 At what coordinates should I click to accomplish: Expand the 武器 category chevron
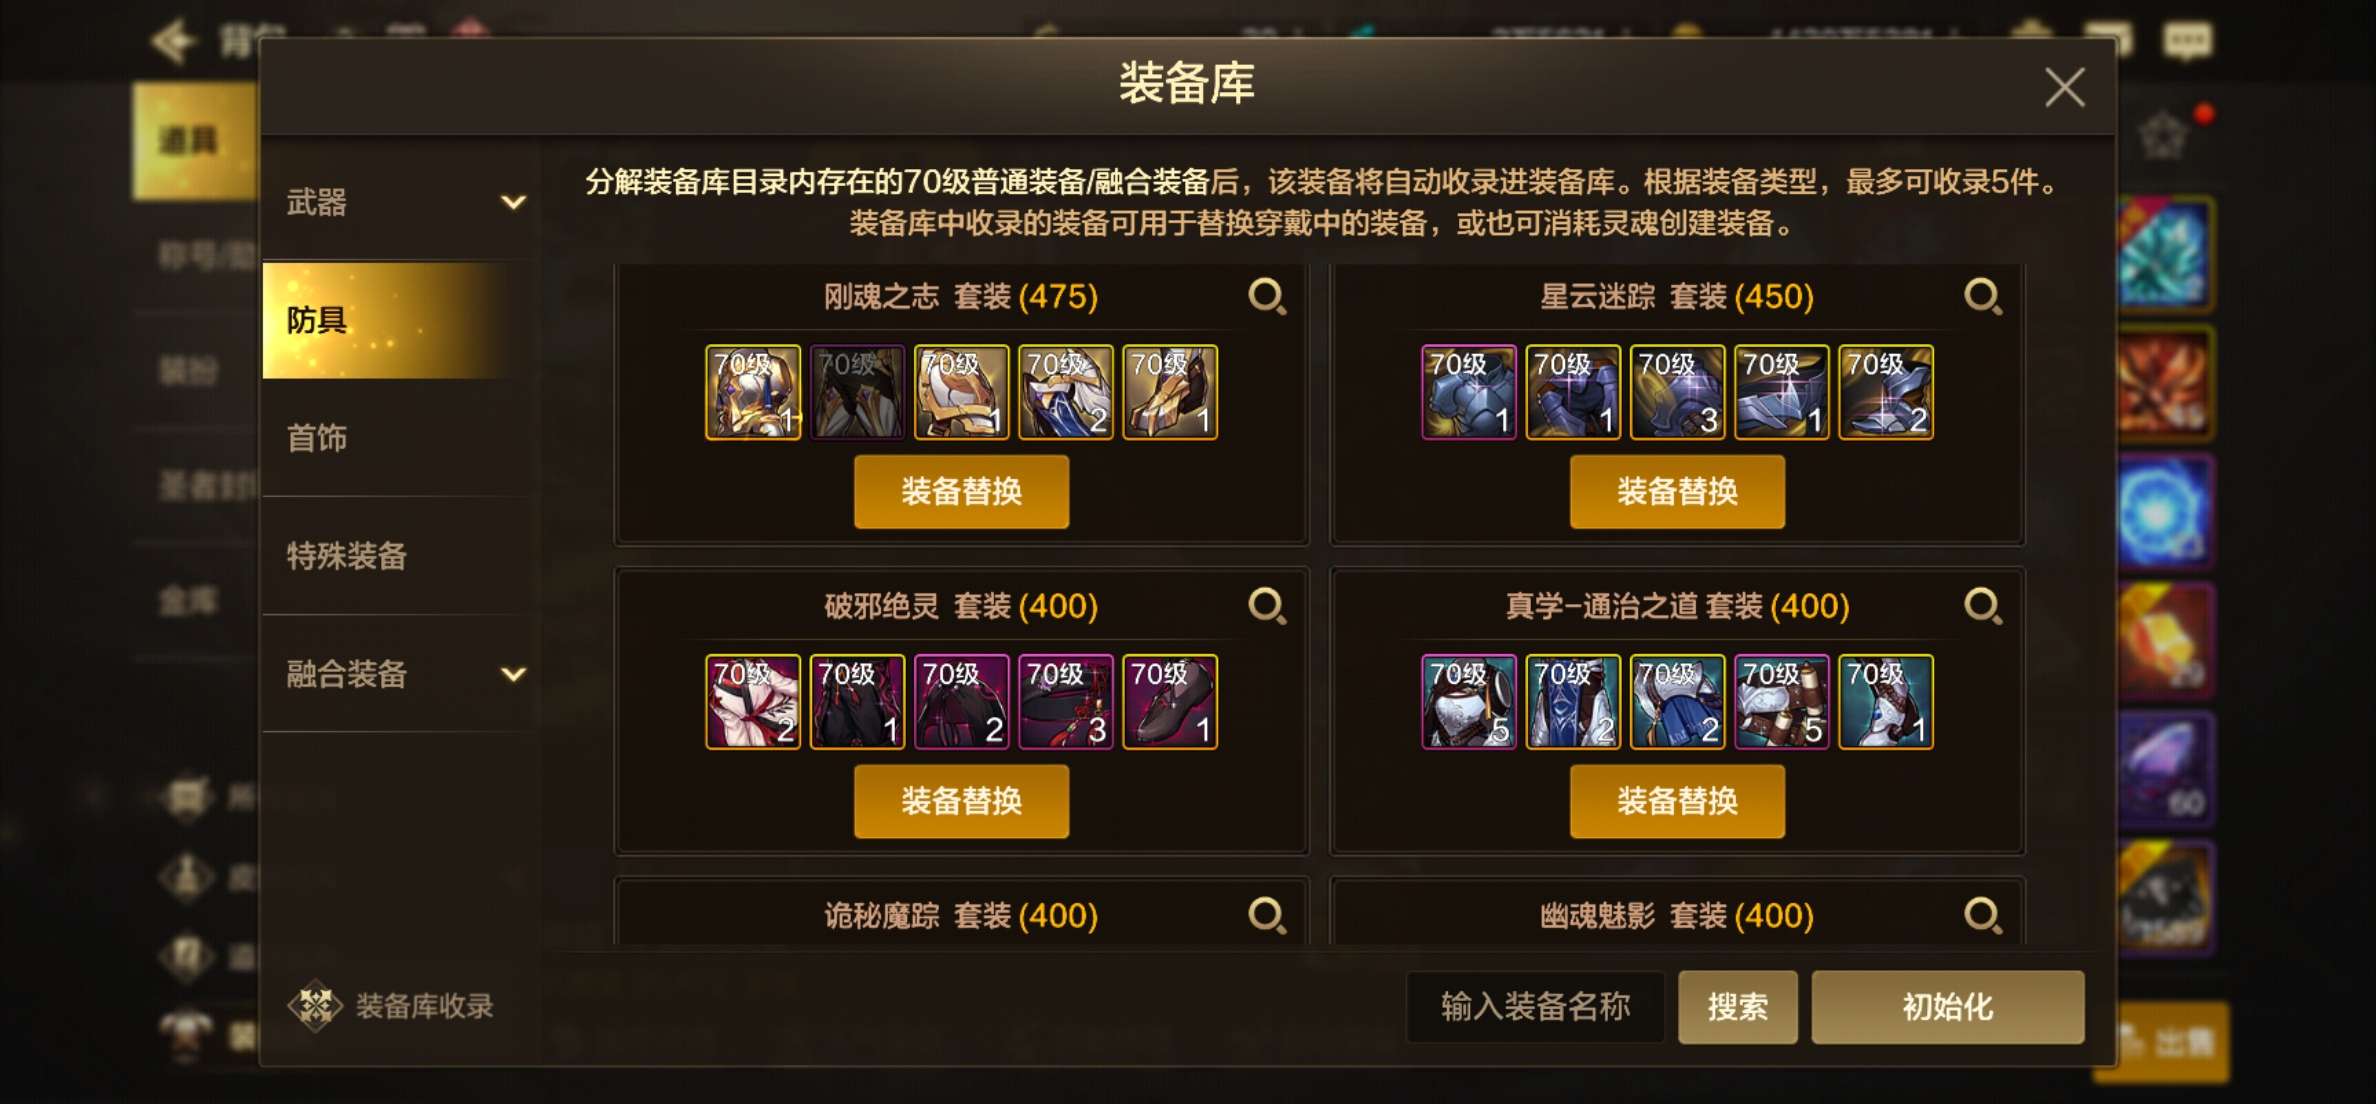tap(513, 203)
